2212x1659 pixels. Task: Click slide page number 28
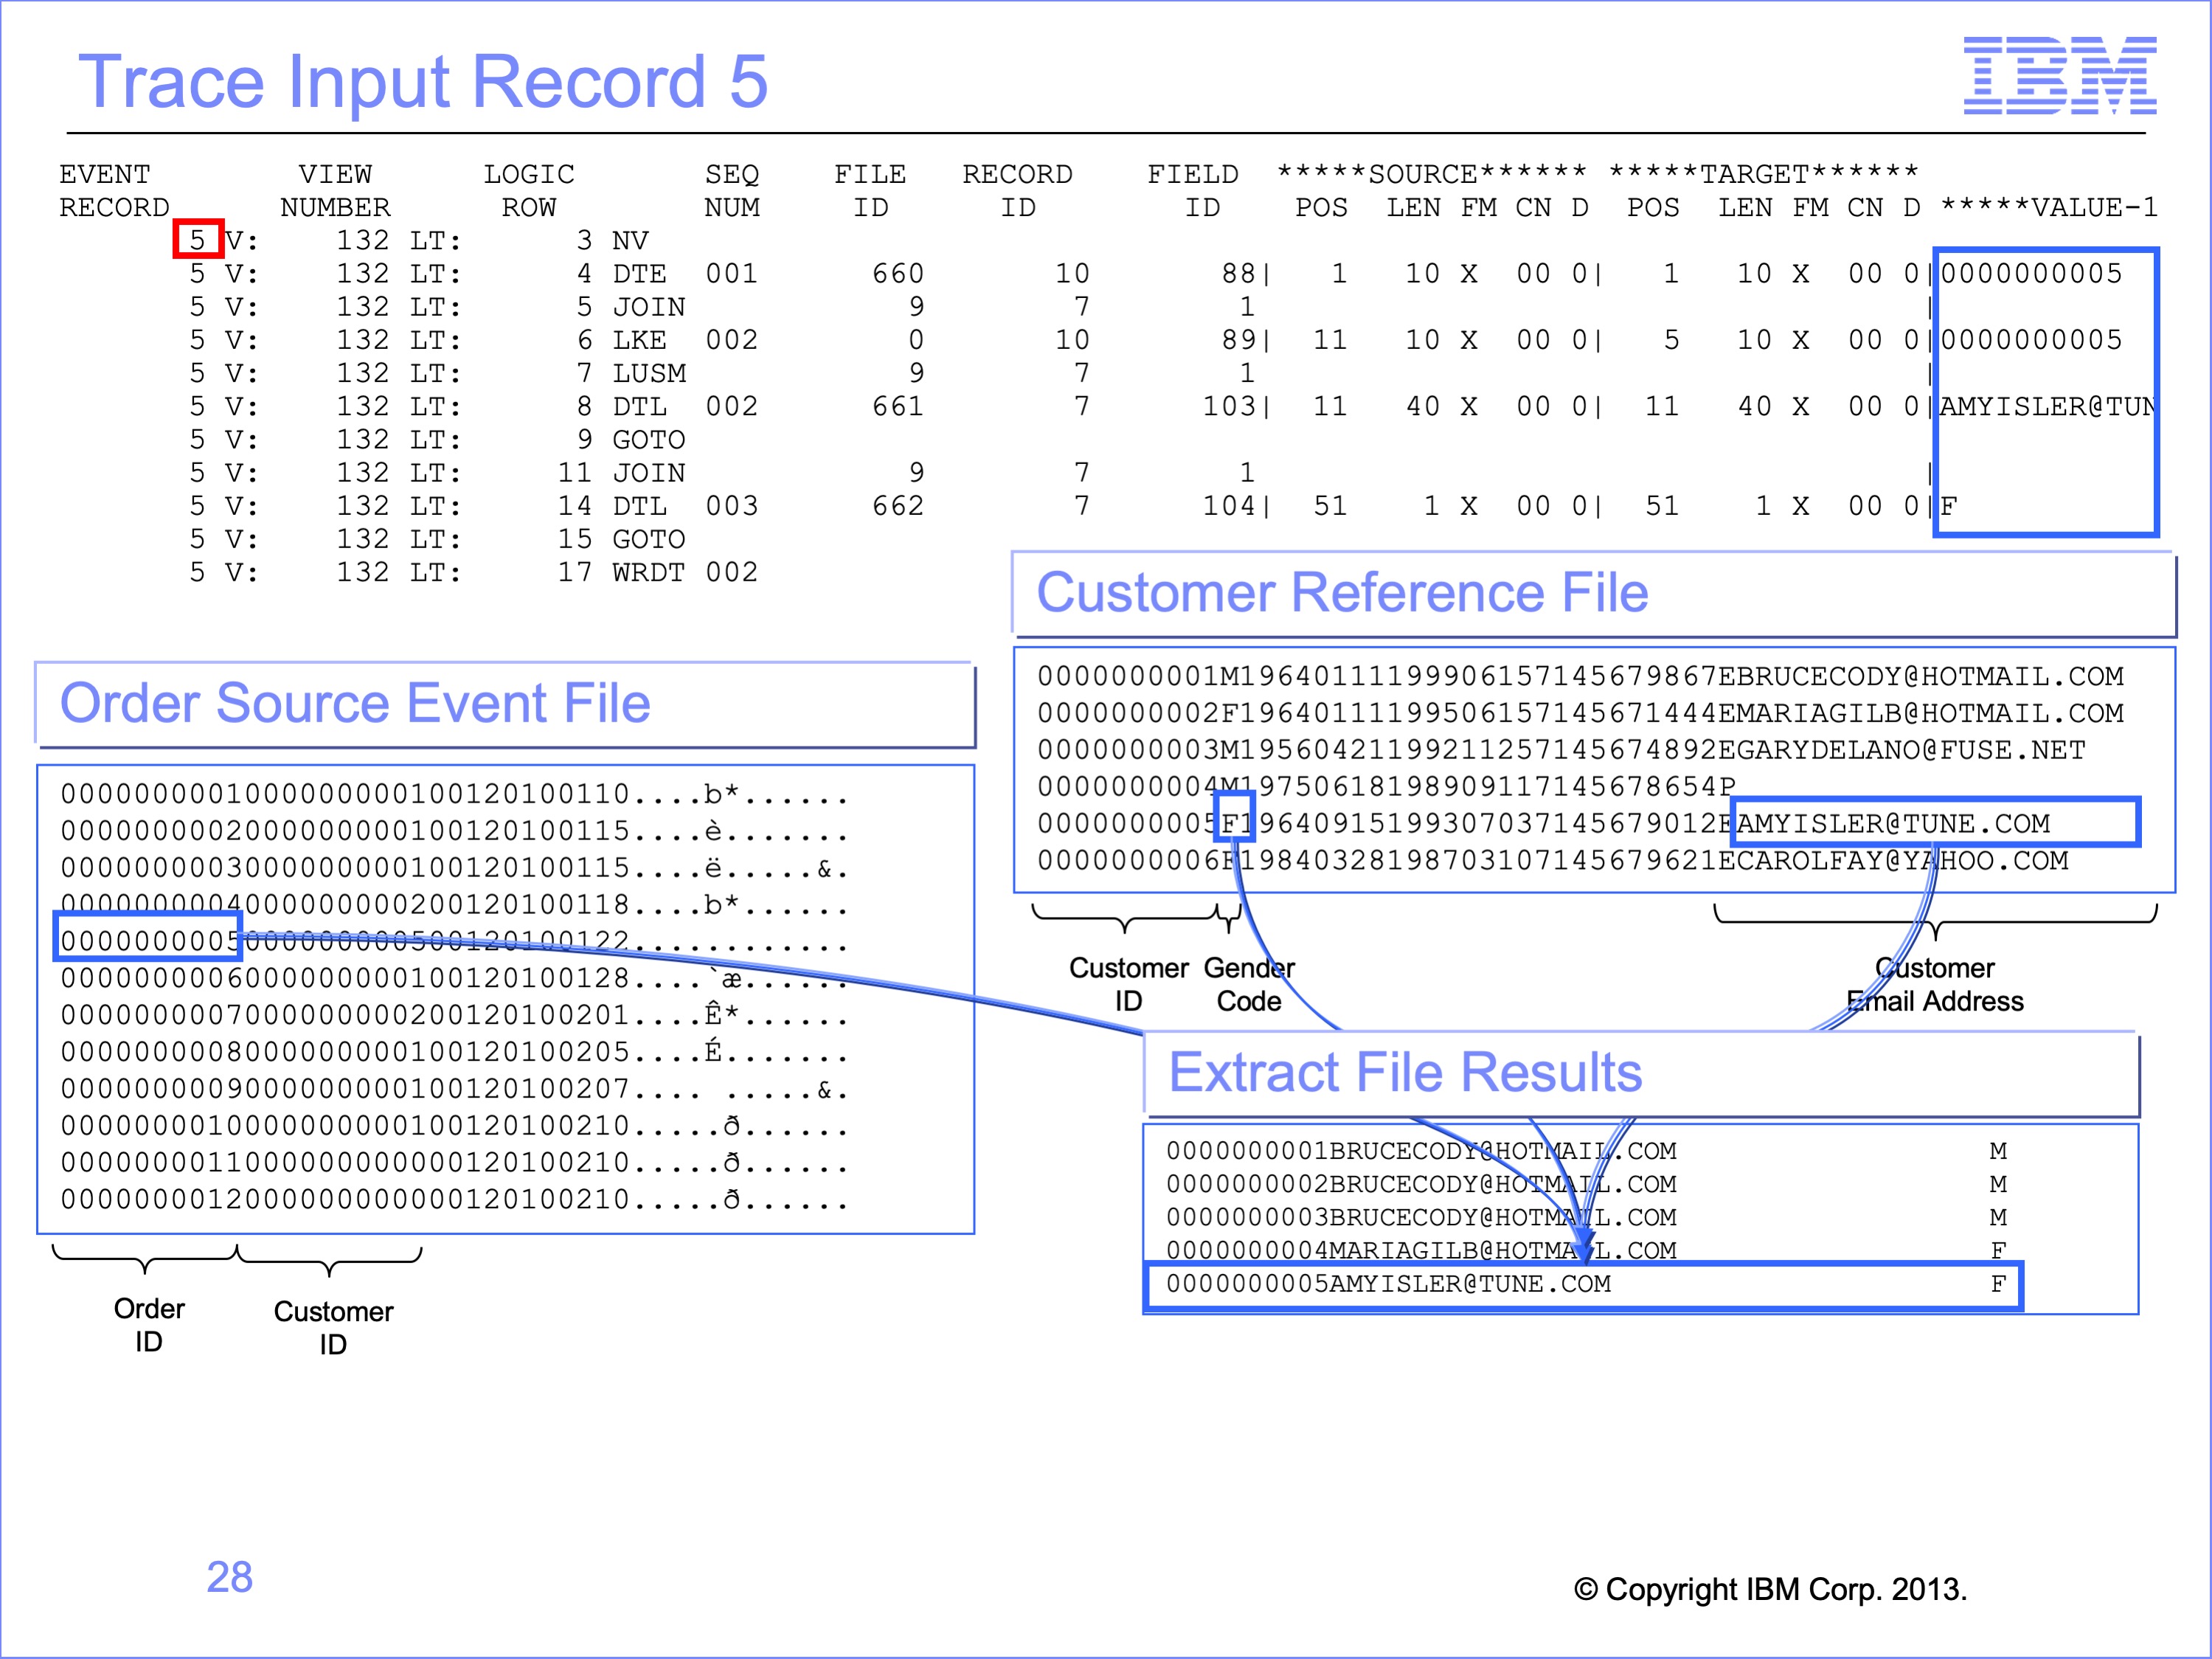point(230,1577)
